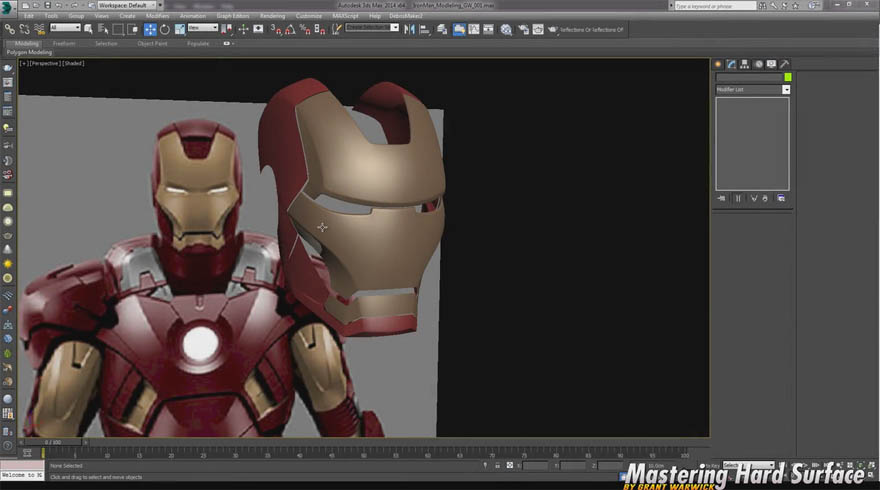Toggle Window/Crossing selection mode

(132, 29)
